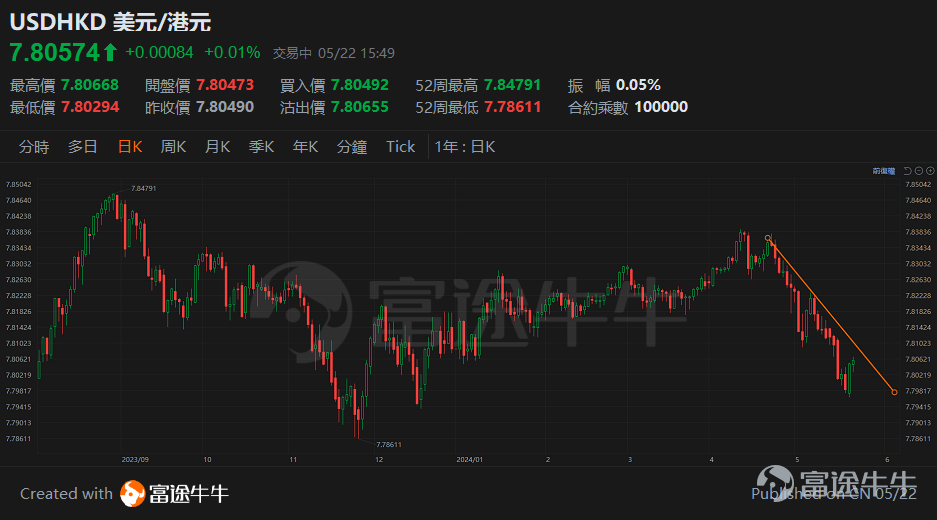Select the 日K chart tab
Screen dimensions: 937x520
[130, 146]
